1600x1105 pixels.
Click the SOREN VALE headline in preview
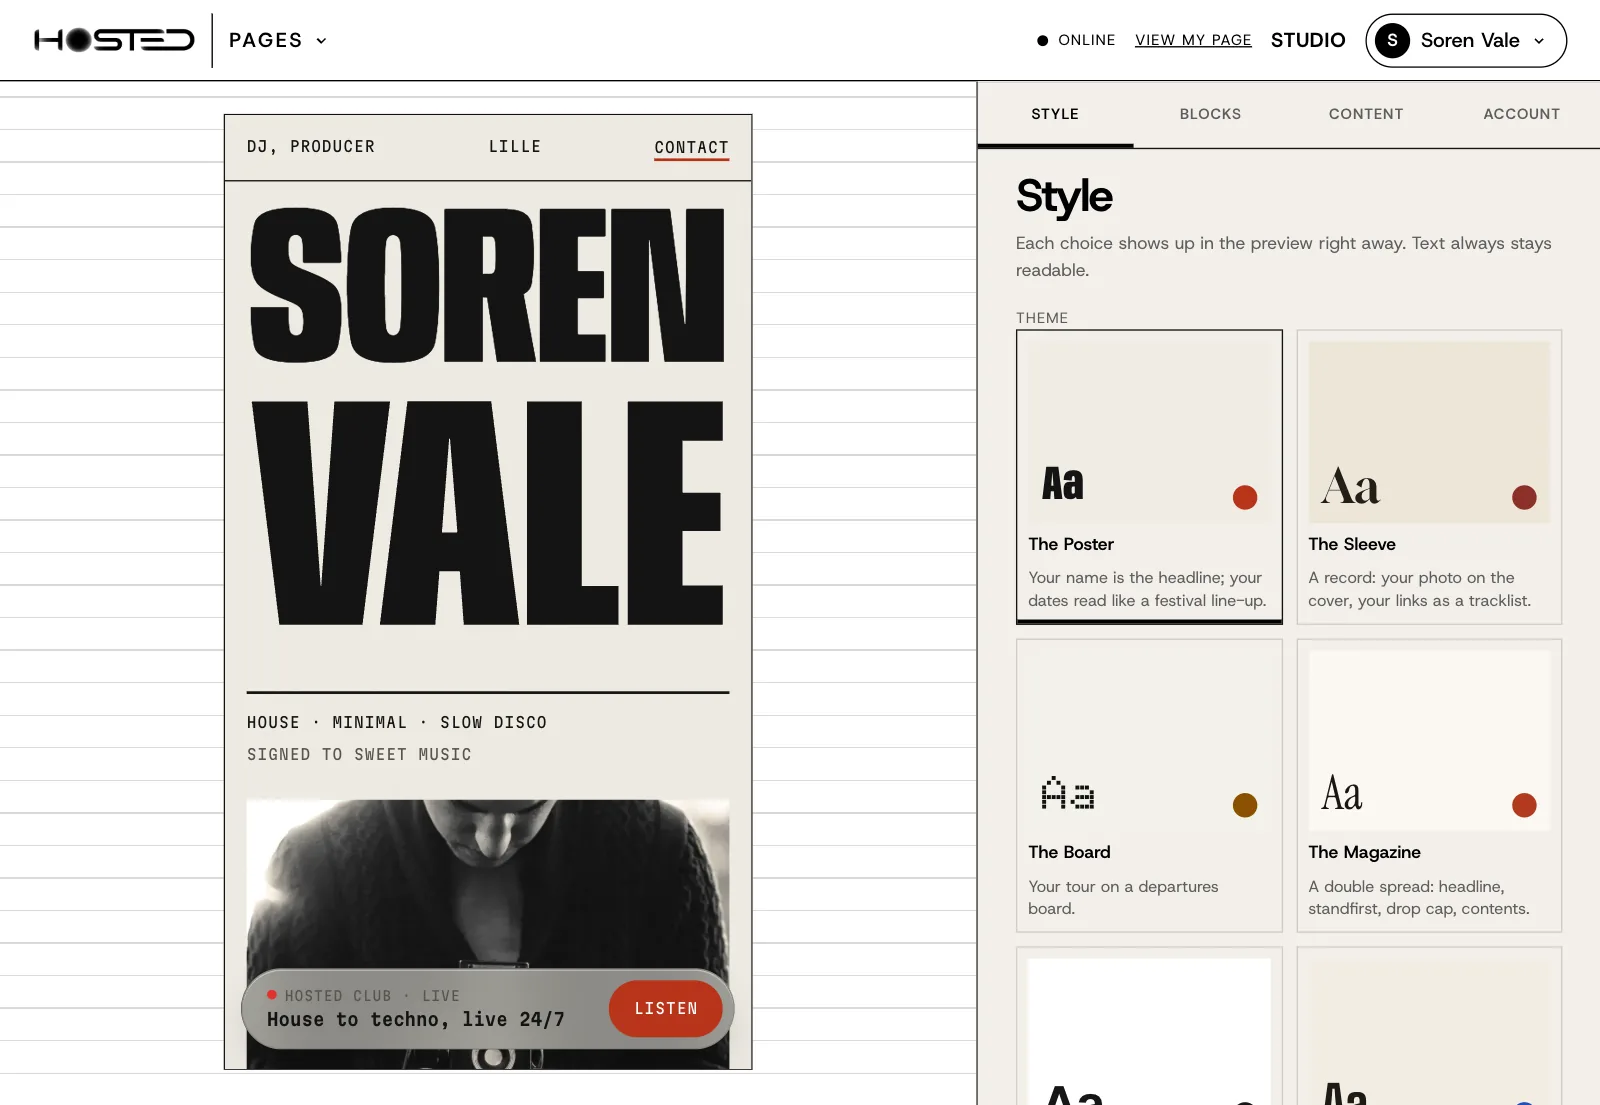(487, 416)
